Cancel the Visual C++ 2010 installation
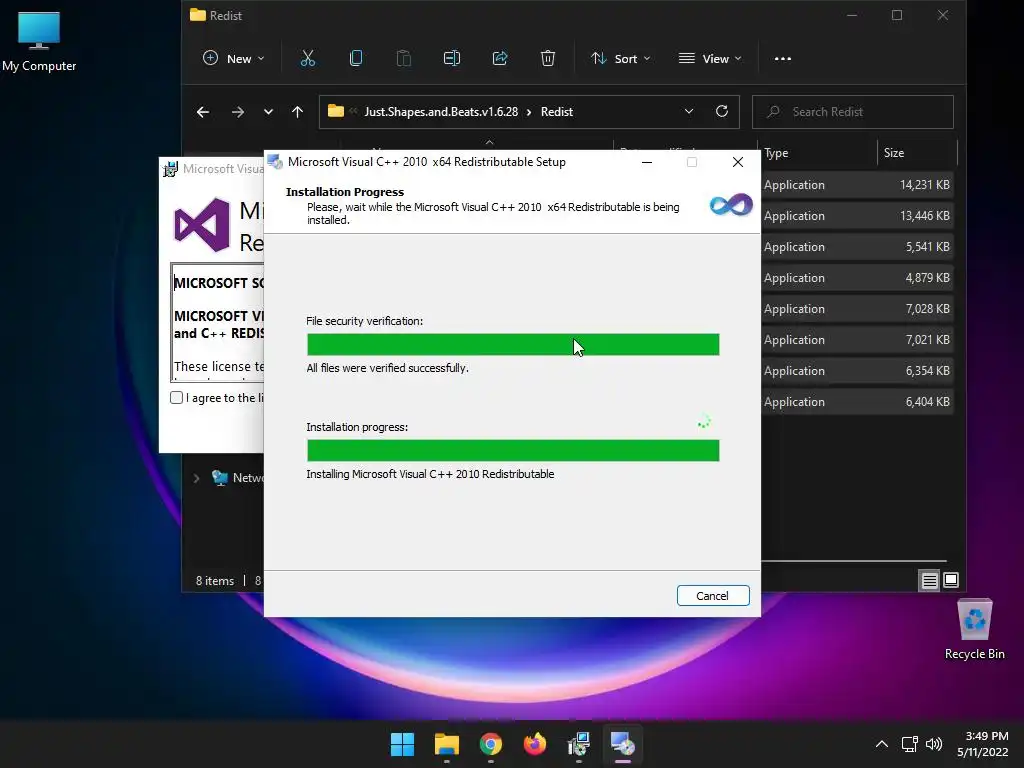 [712, 596]
